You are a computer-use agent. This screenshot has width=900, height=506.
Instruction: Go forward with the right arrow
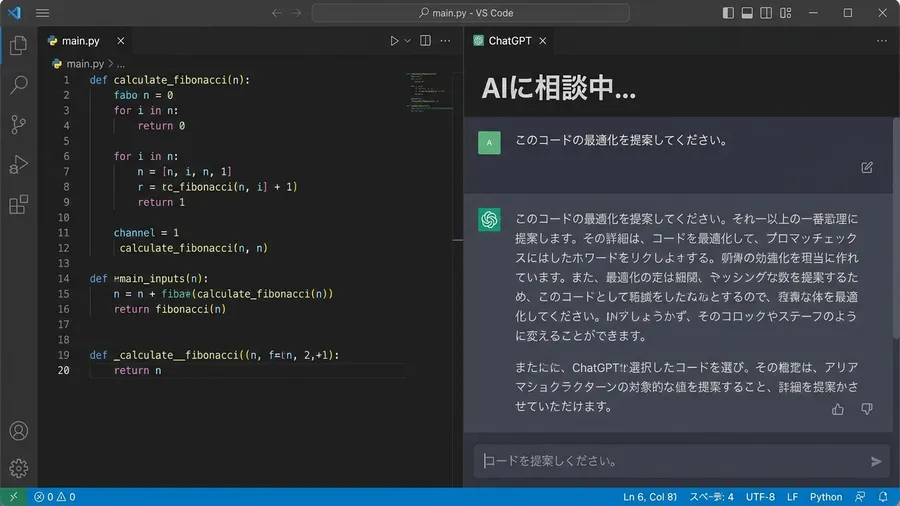[296, 13]
